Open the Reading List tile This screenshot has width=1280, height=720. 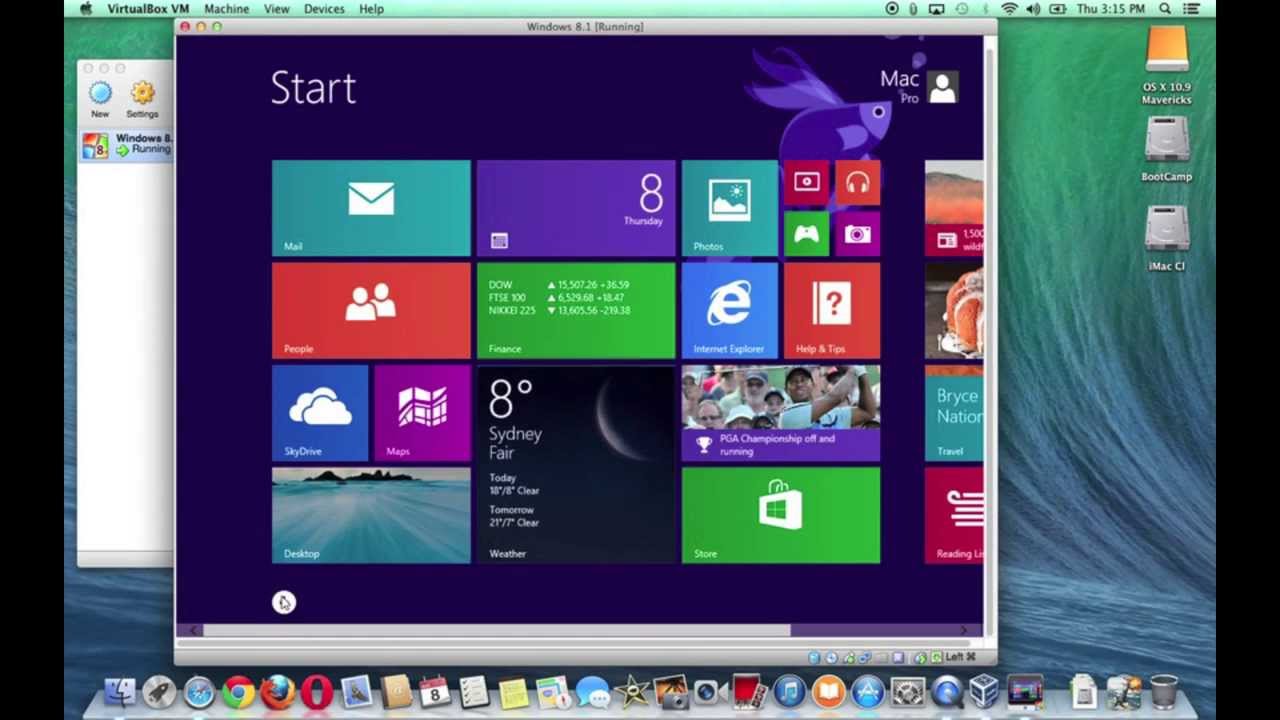[954, 515]
